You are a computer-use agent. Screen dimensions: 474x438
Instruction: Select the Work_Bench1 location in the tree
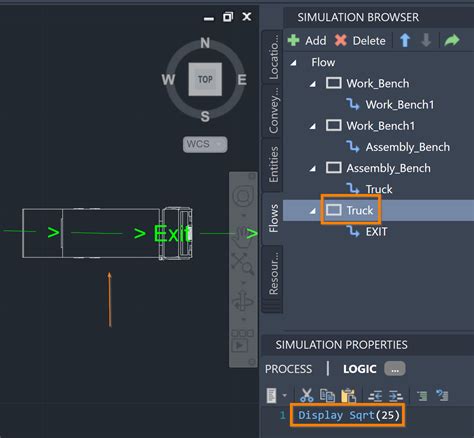(x=380, y=126)
